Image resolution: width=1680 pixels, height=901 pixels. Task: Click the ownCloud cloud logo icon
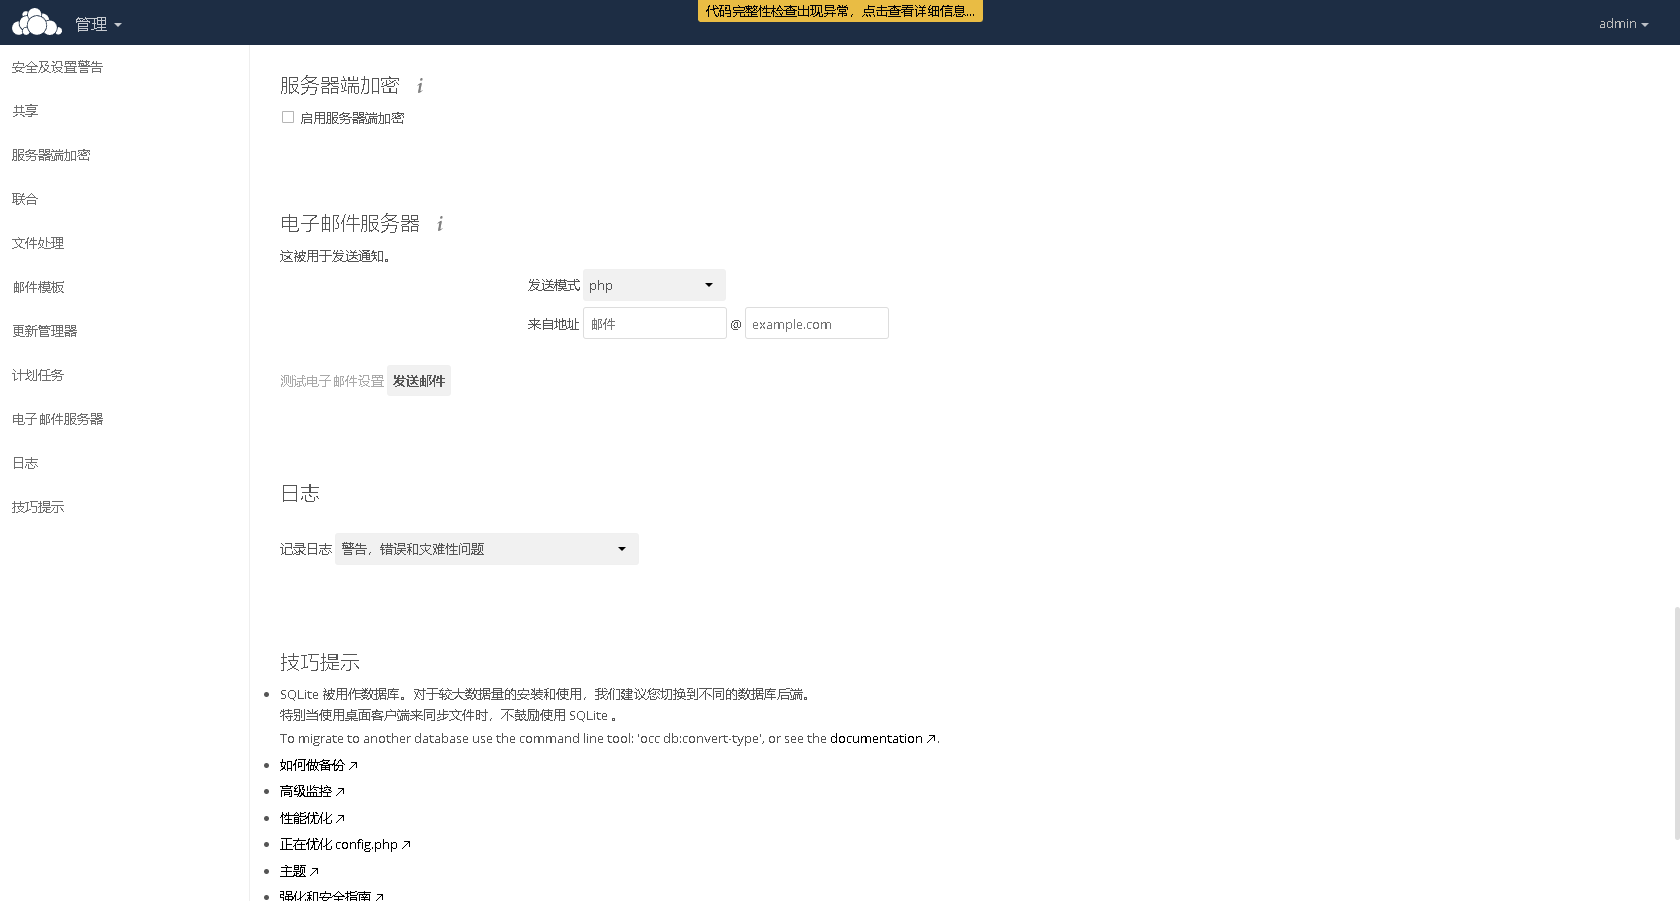point(37,22)
